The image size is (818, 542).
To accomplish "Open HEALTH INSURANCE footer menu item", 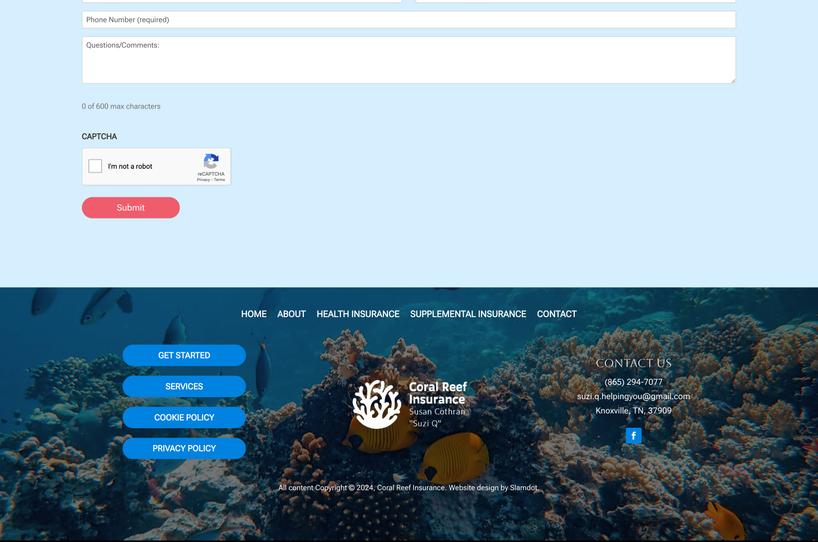I will pos(358,314).
